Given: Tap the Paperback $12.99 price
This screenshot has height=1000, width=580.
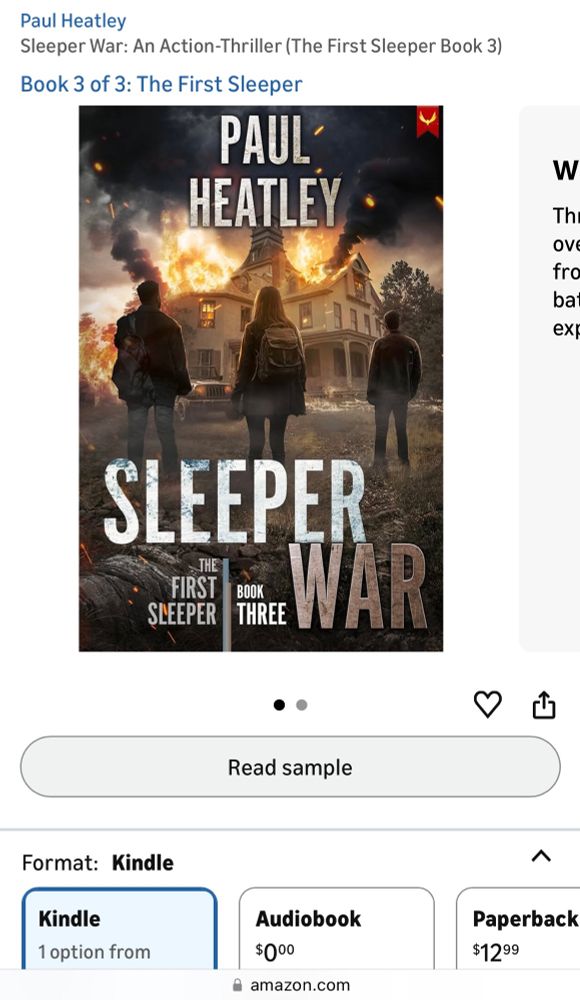Looking at the screenshot, I should [x=496, y=952].
